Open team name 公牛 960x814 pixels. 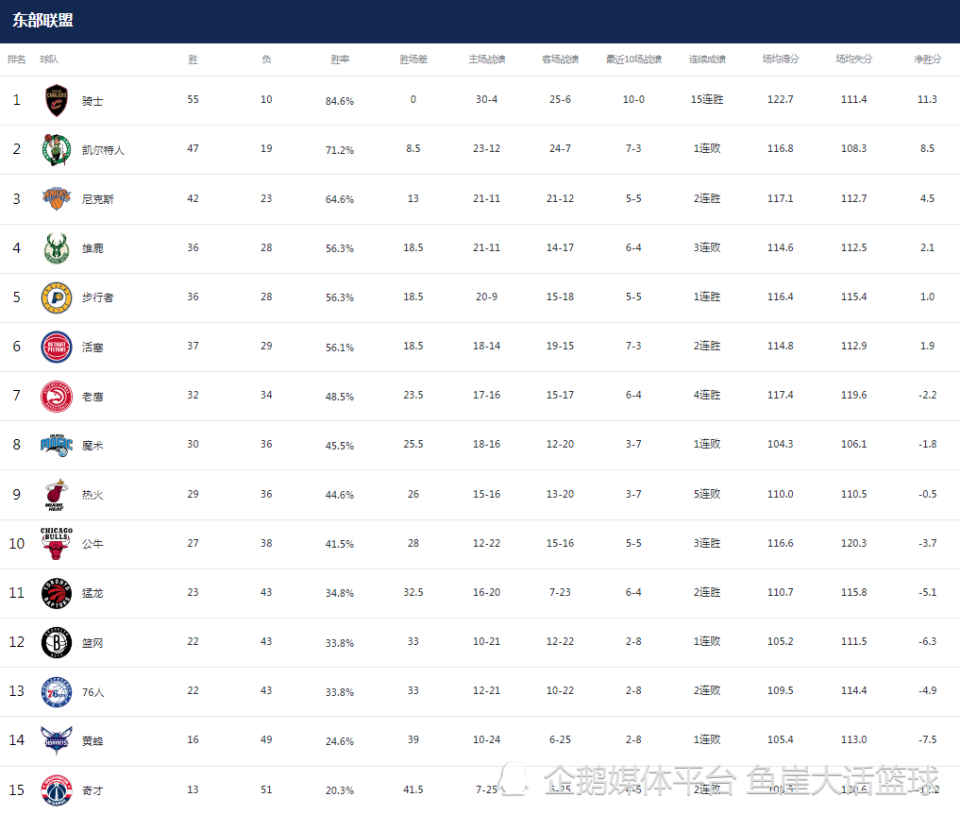(92, 543)
